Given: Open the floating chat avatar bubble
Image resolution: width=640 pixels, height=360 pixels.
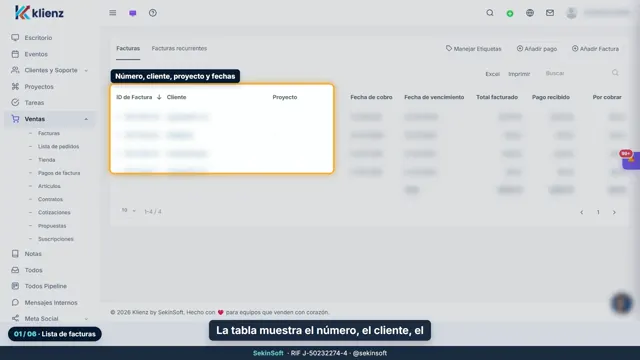Looking at the screenshot, I should (x=622, y=303).
